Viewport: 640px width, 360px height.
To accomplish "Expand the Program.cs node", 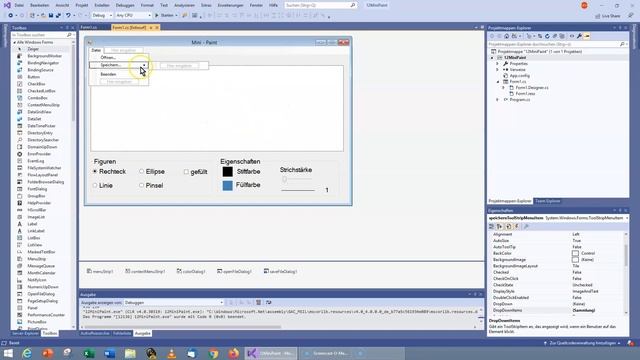I will 497,100.
